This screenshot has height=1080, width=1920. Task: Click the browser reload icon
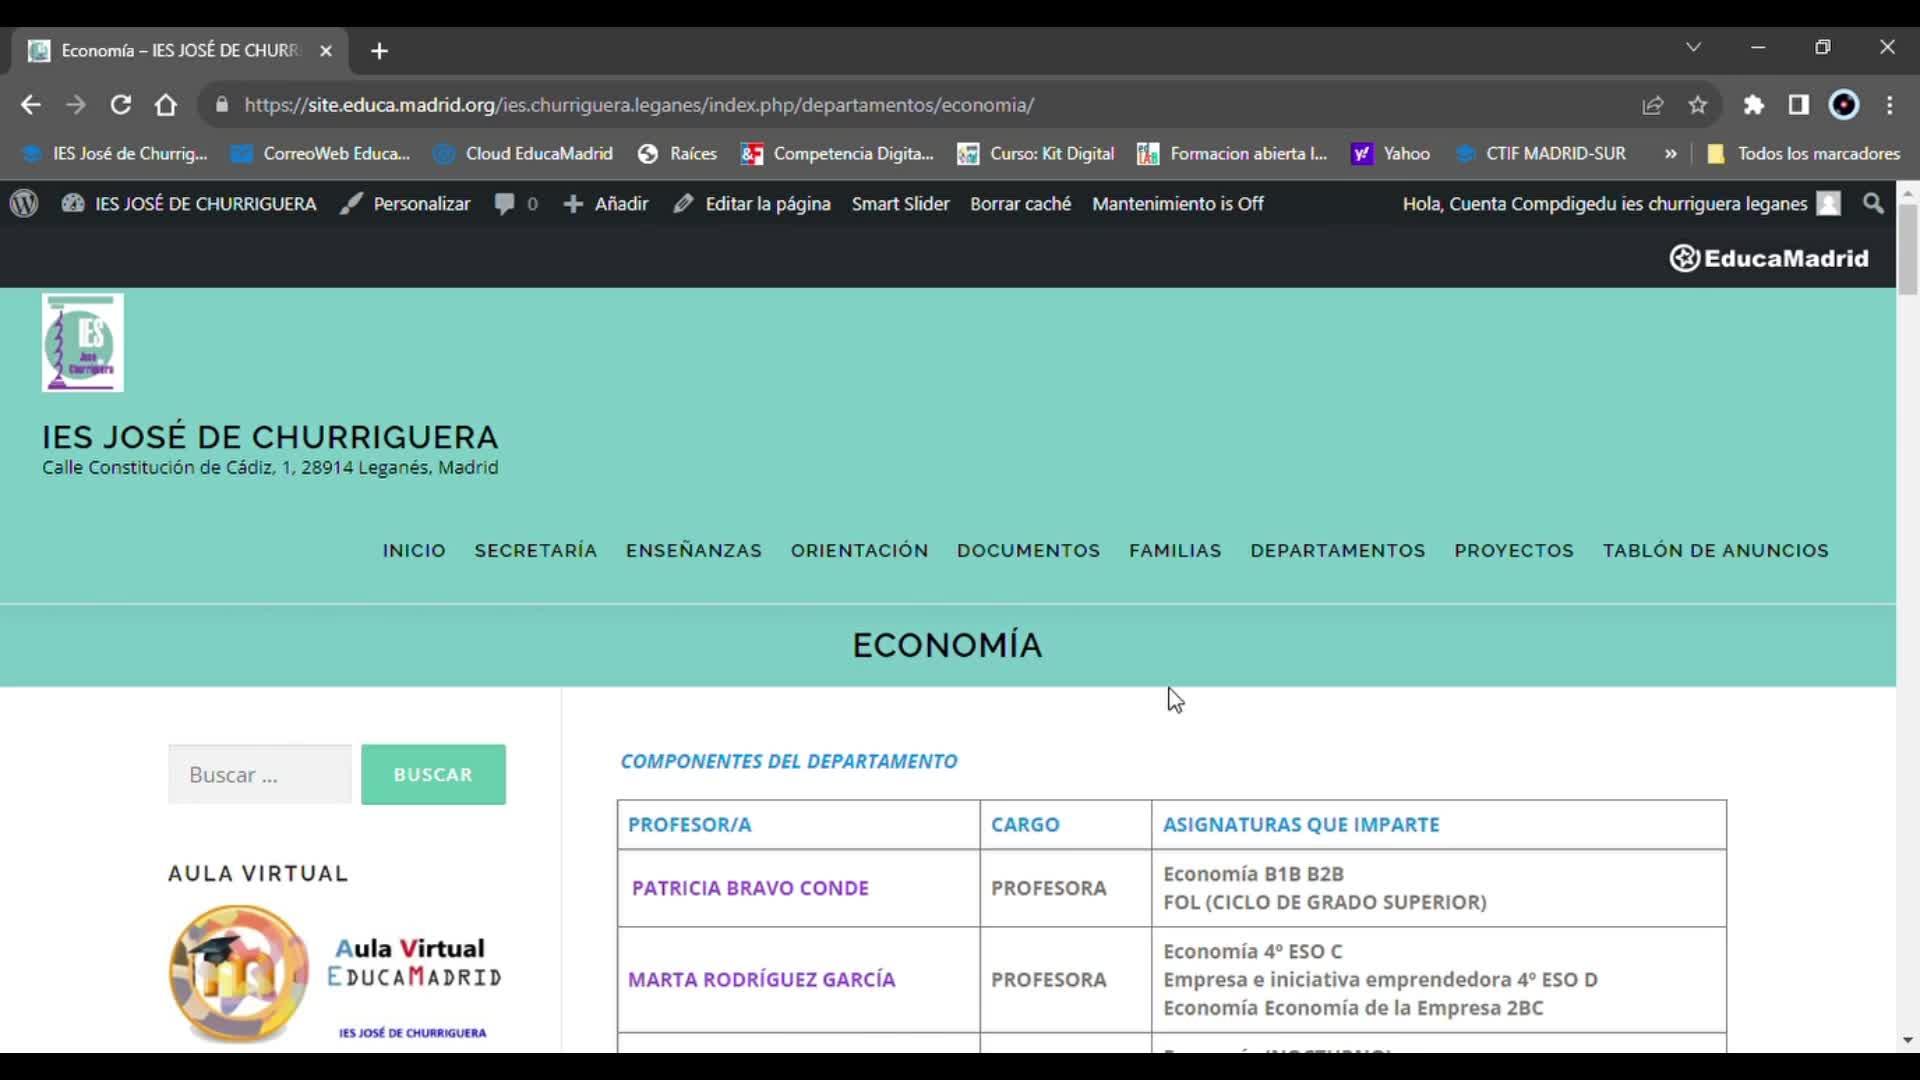(121, 105)
